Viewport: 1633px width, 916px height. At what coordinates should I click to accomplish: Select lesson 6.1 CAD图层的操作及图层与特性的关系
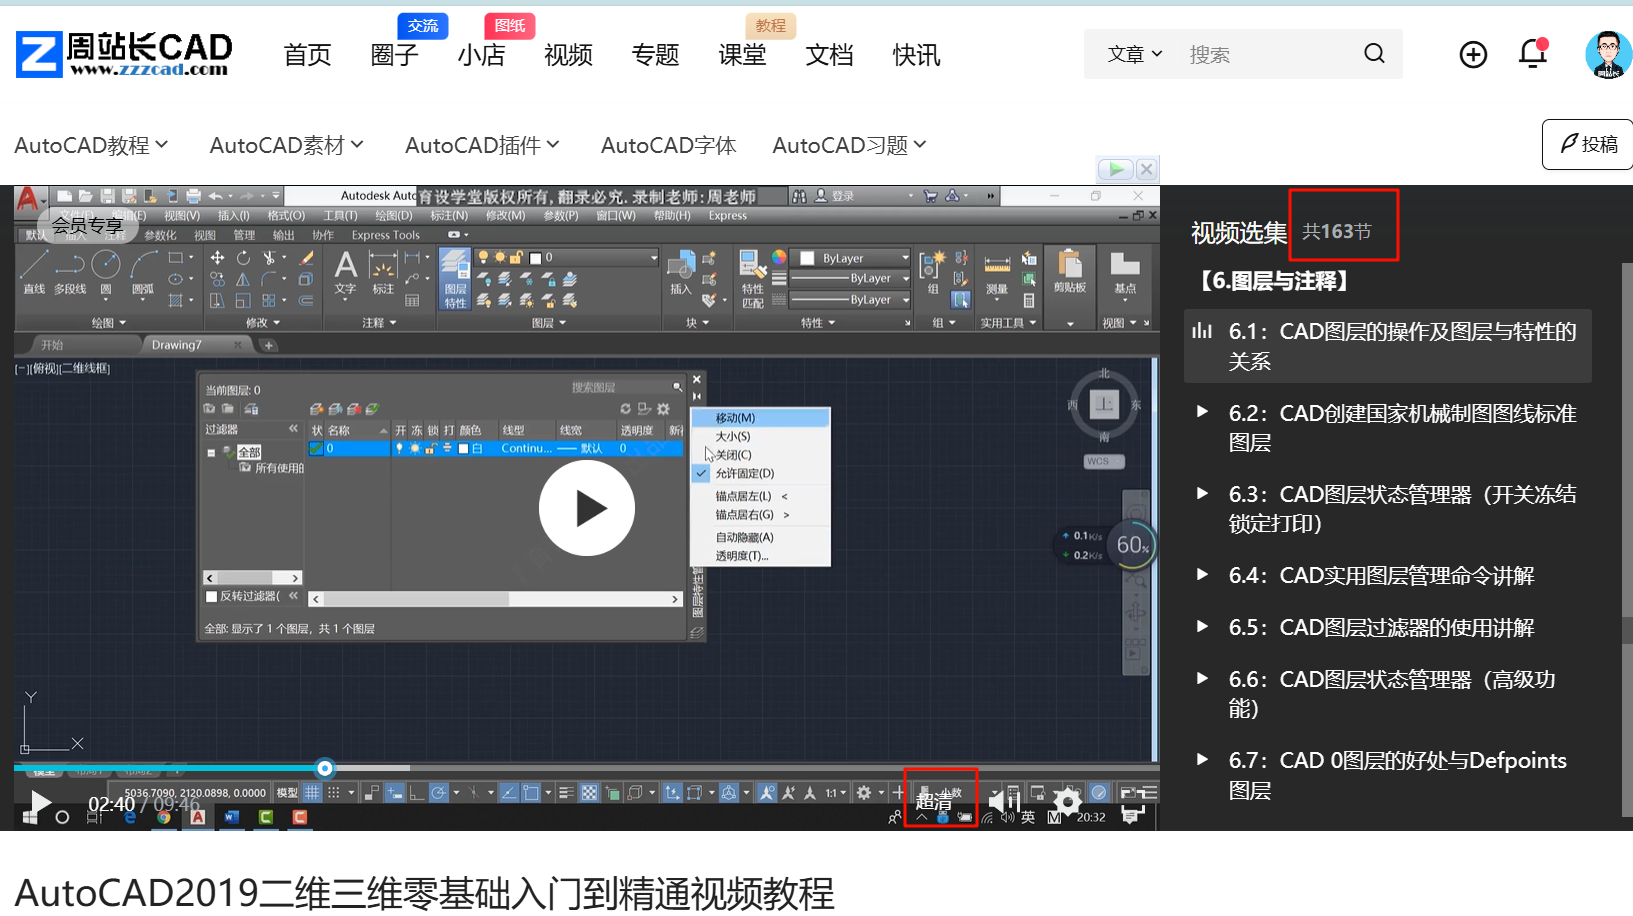(1388, 346)
